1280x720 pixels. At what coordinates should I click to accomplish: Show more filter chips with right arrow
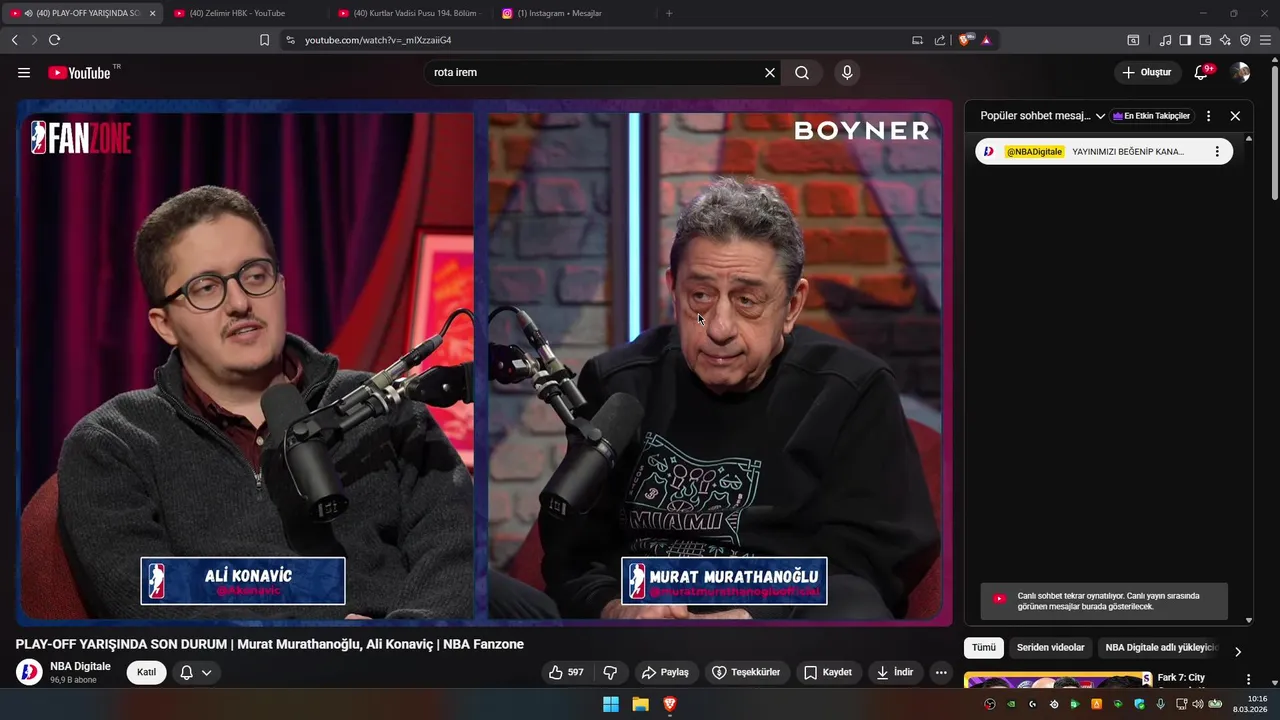[1237, 651]
